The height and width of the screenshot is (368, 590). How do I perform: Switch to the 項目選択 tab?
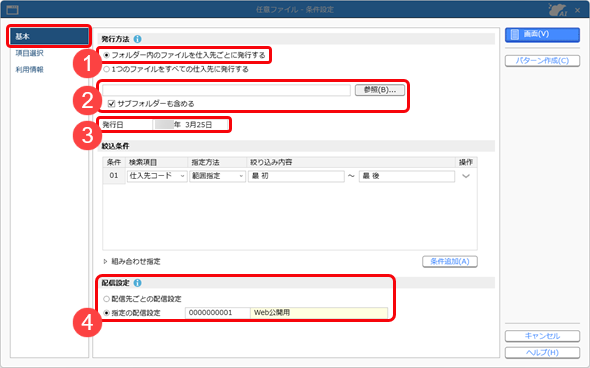pos(29,53)
